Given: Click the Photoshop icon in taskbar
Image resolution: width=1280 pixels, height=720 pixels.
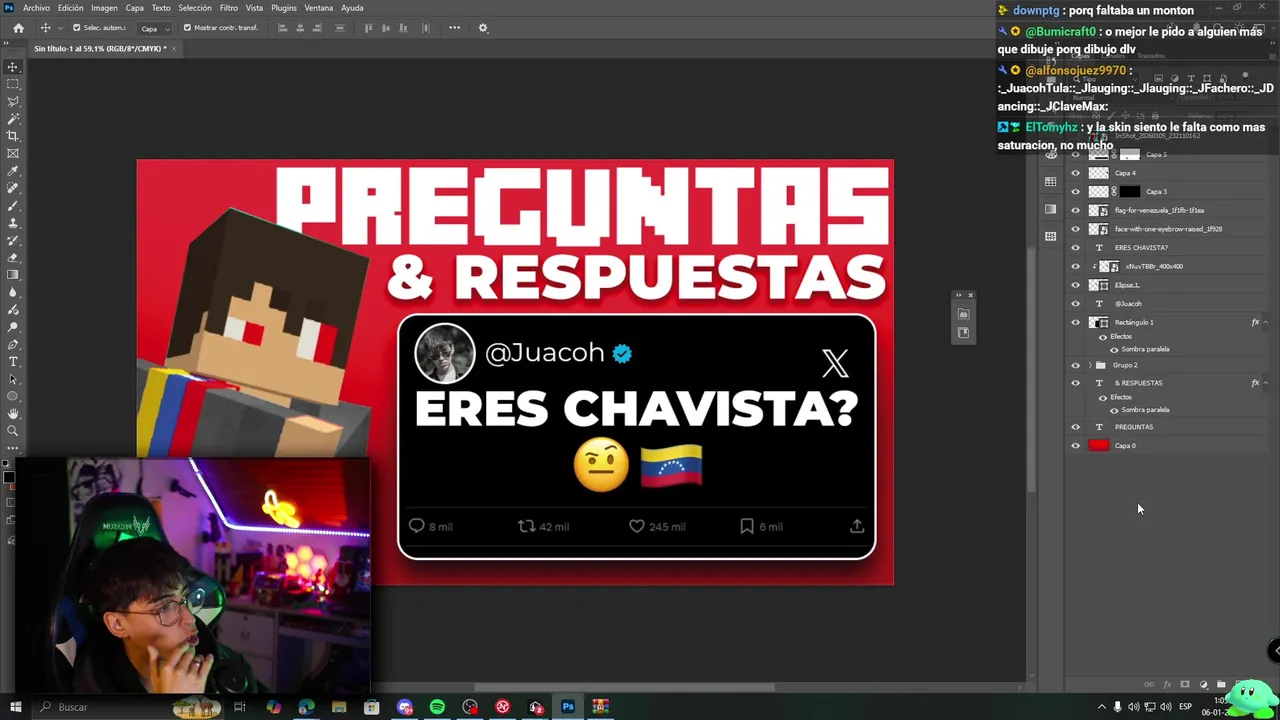Looking at the screenshot, I should pos(568,707).
